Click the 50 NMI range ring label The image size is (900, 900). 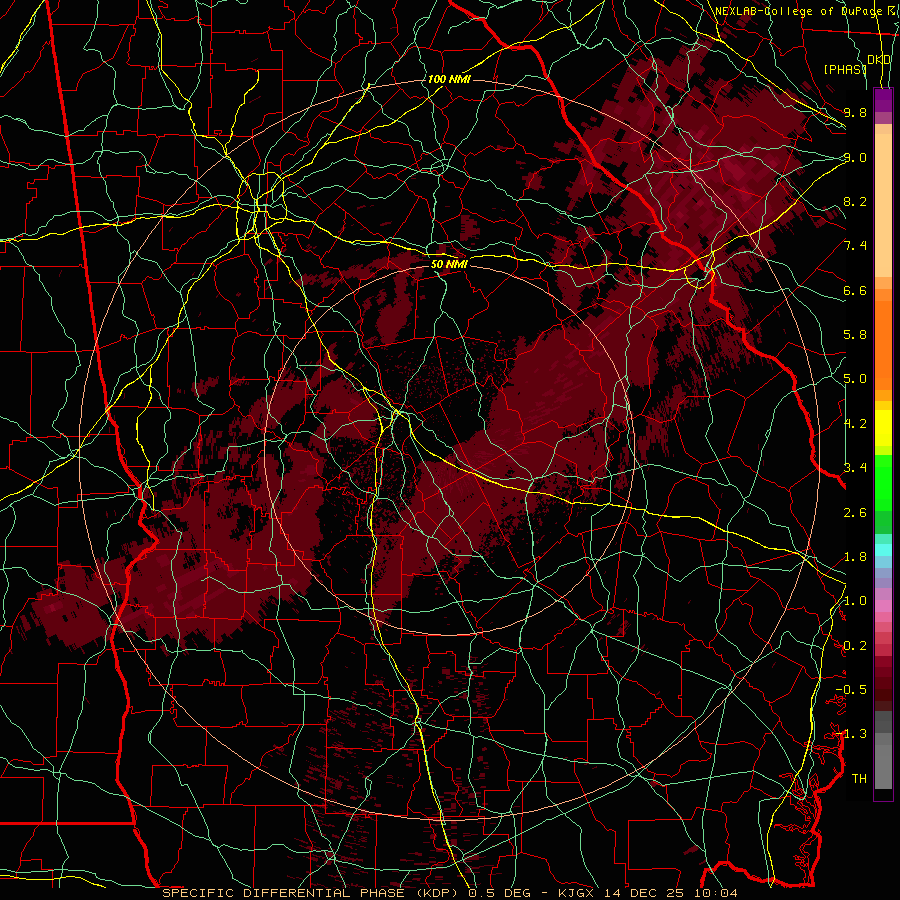pos(449,264)
